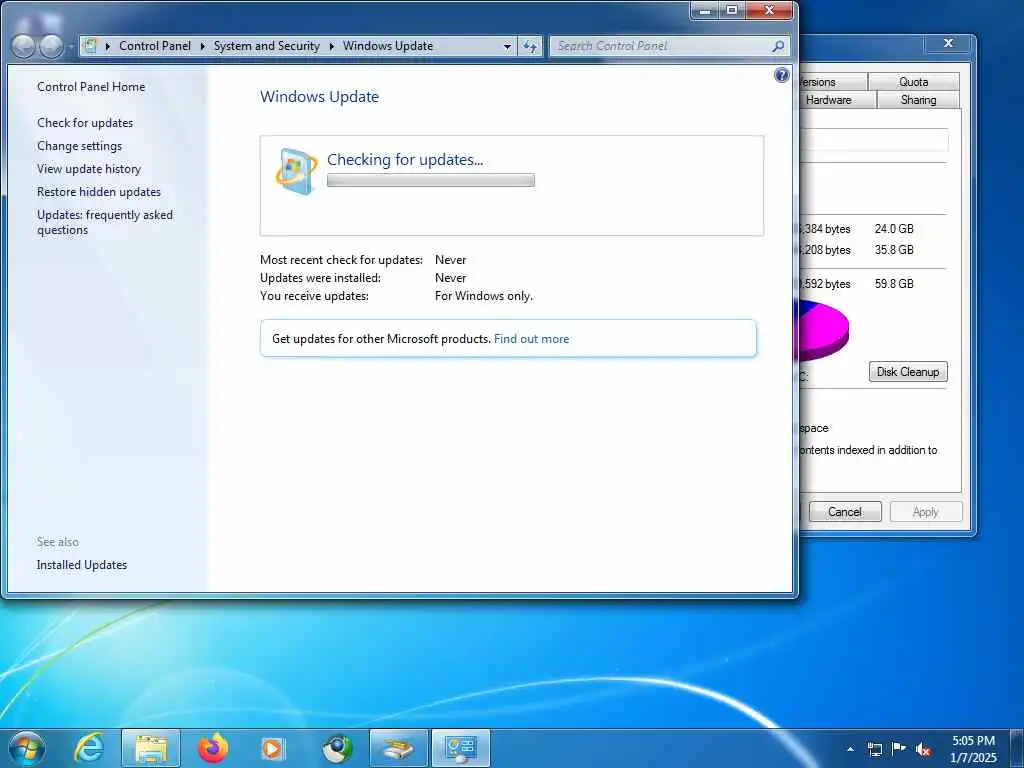Launch Internet Explorer from taskbar

[89, 748]
